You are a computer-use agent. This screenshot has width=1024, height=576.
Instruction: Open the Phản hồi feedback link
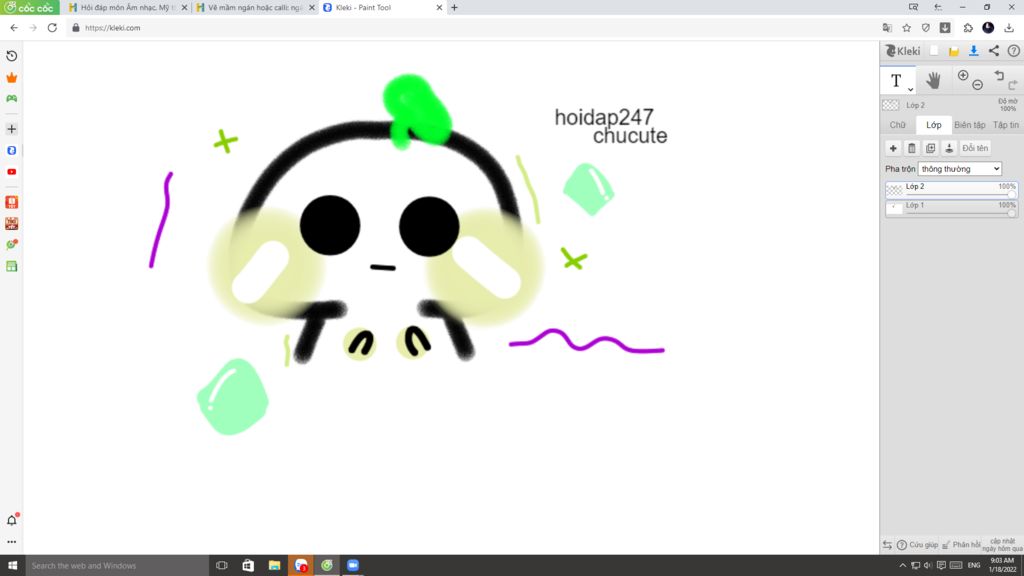[961, 545]
